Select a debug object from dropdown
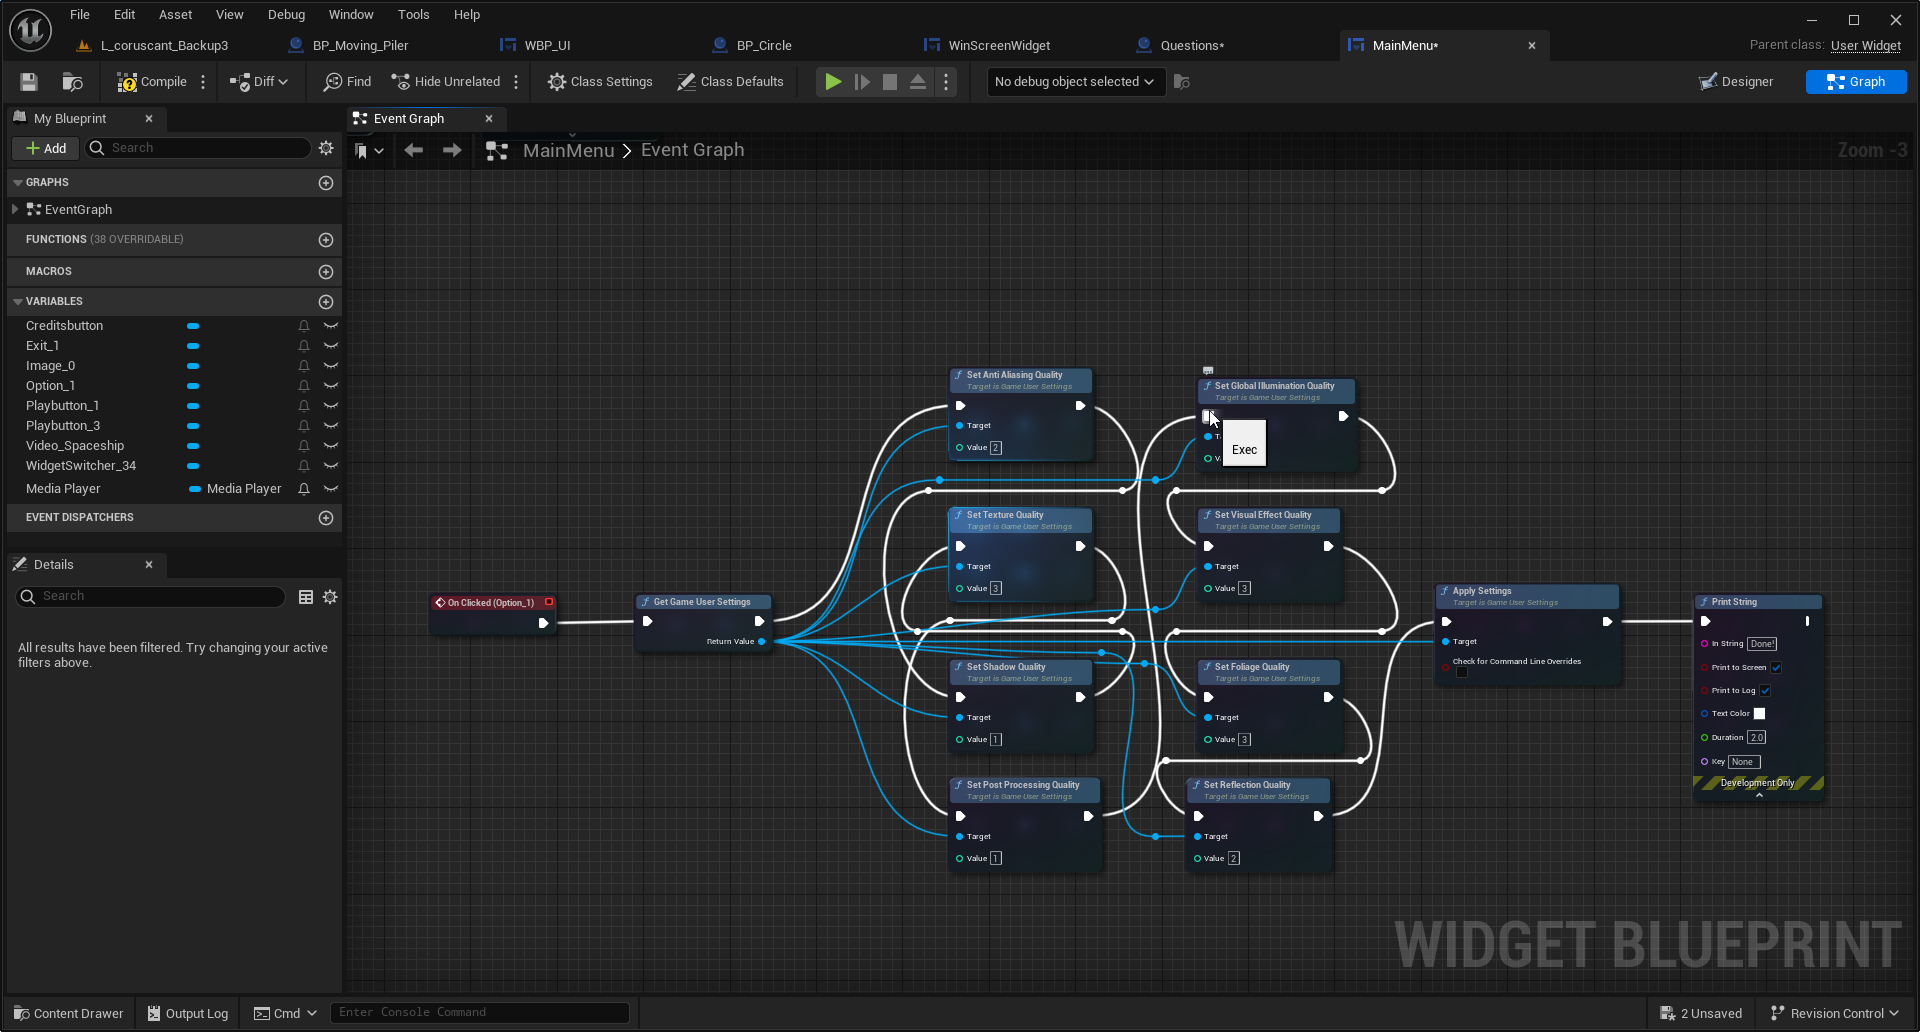Screen dimensions: 1920x1032 [1075, 82]
